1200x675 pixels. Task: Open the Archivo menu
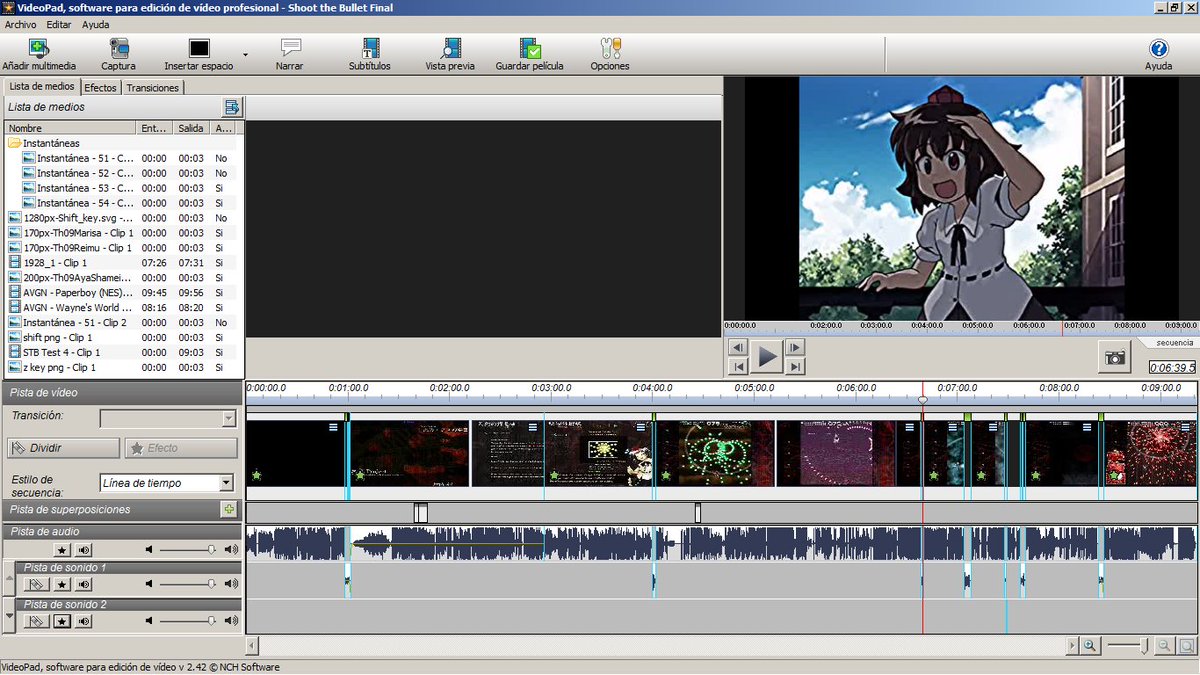20,24
